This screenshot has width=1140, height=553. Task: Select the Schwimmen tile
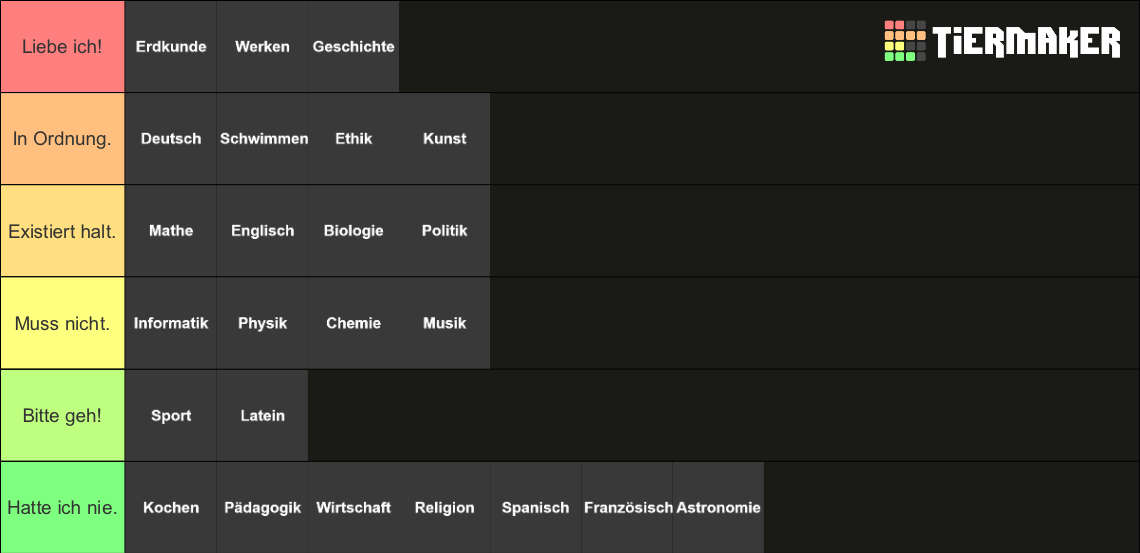[x=262, y=139]
